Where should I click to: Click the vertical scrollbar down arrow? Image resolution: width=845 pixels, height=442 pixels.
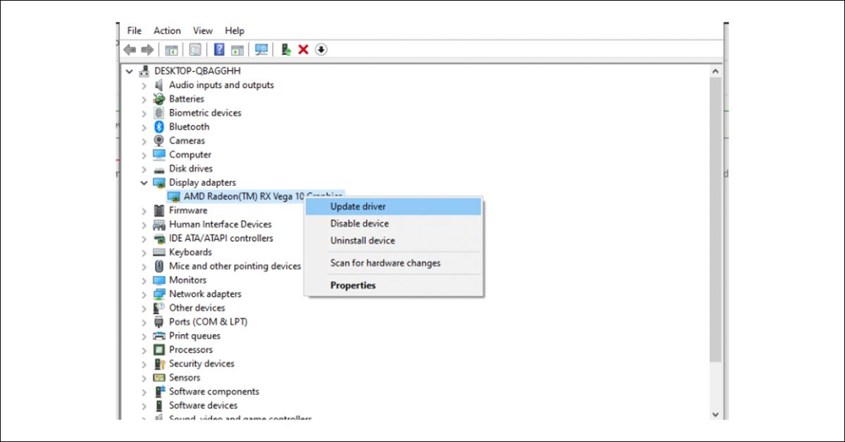point(715,414)
